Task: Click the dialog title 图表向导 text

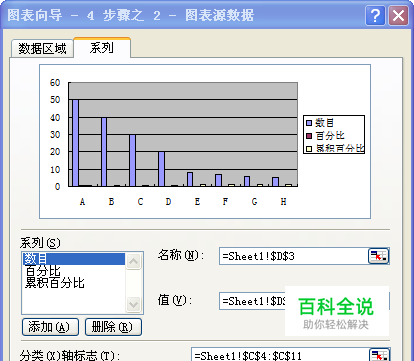Action: point(35,15)
